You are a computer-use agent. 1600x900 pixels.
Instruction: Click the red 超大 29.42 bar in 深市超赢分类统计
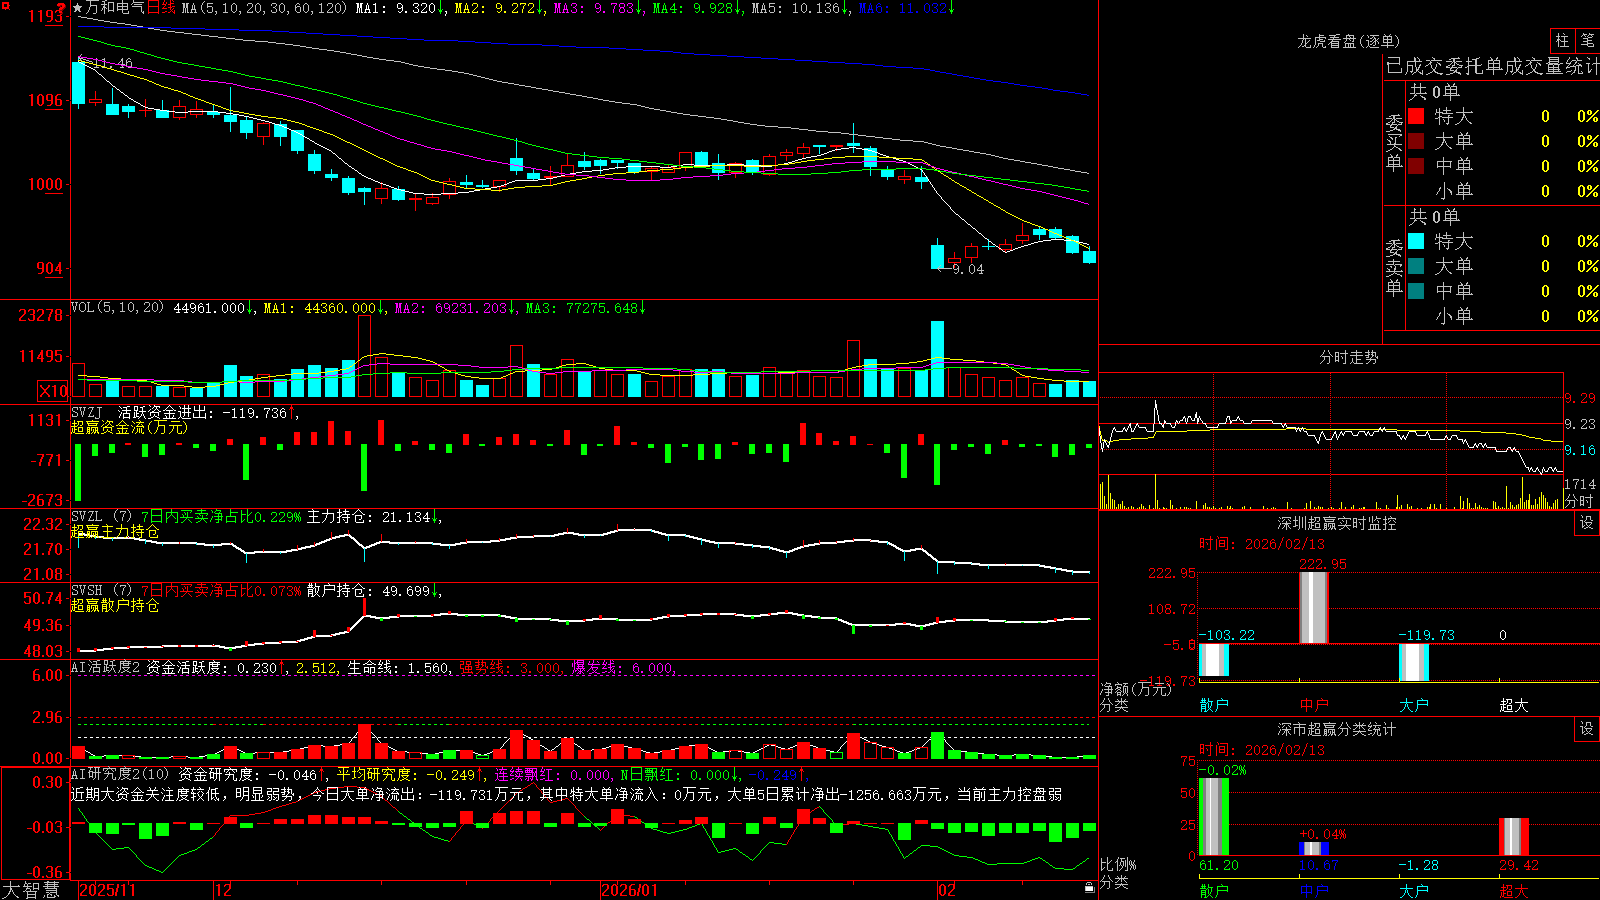(x=1514, y=837)
